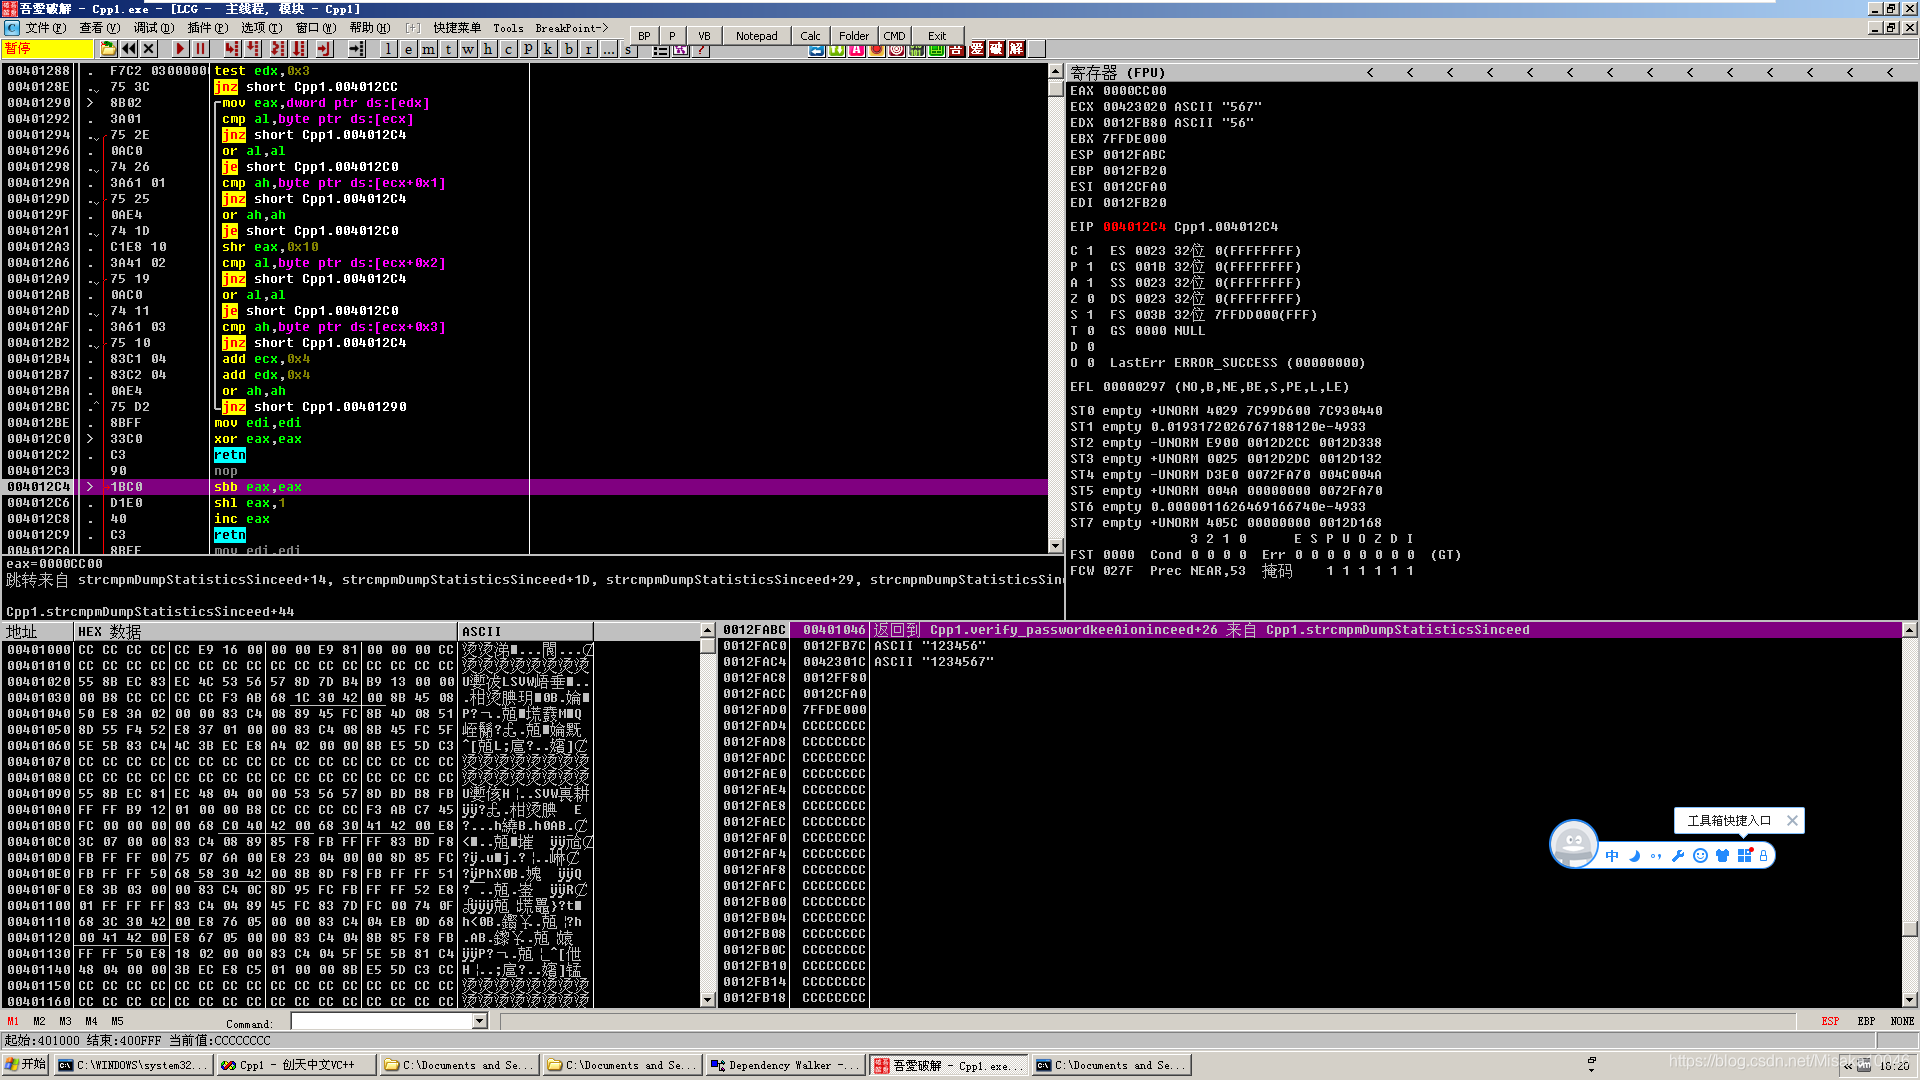Open the CPU window with the 'c' icon
The image size is (1920, 1080).
click(x=508, y=48)
